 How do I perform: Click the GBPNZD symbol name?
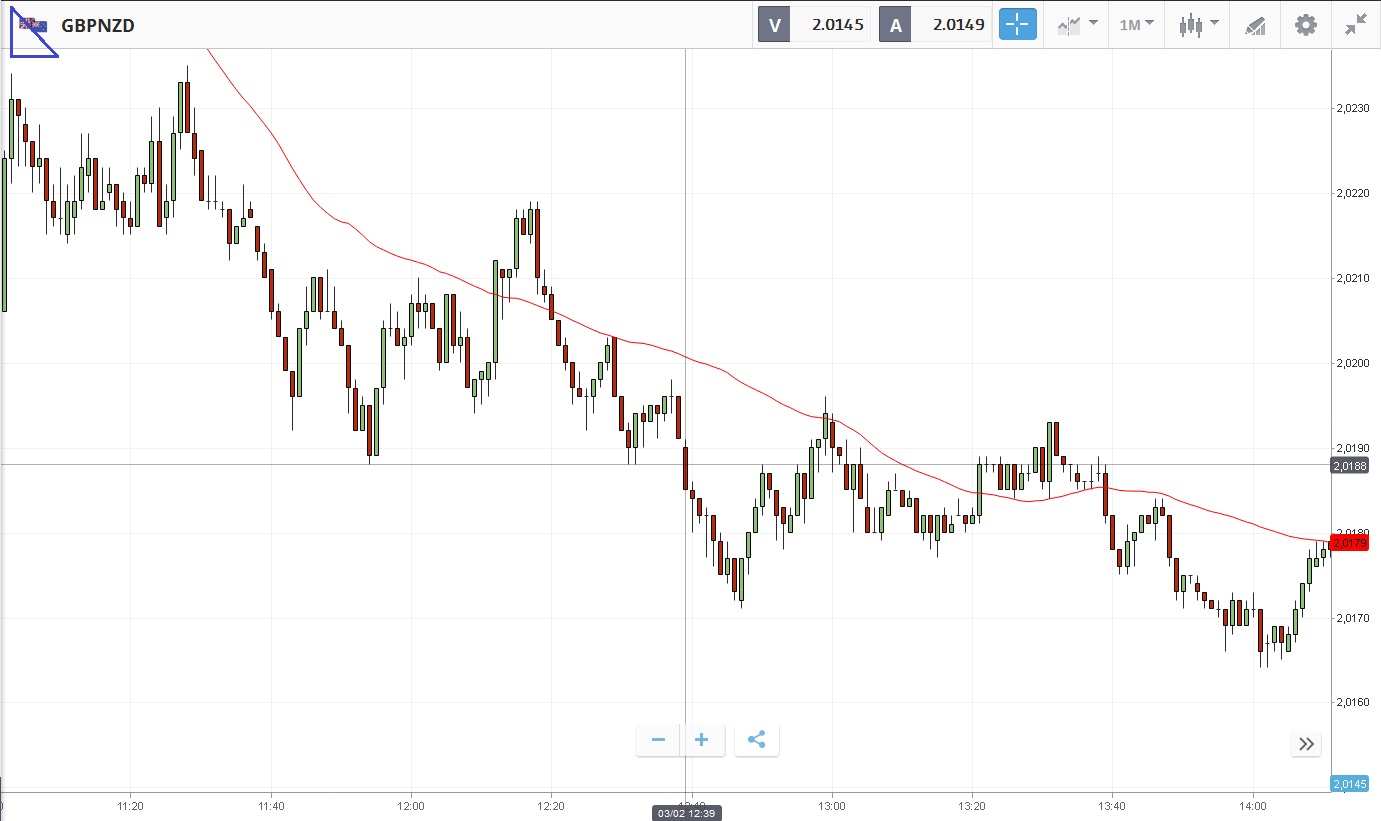98,25
